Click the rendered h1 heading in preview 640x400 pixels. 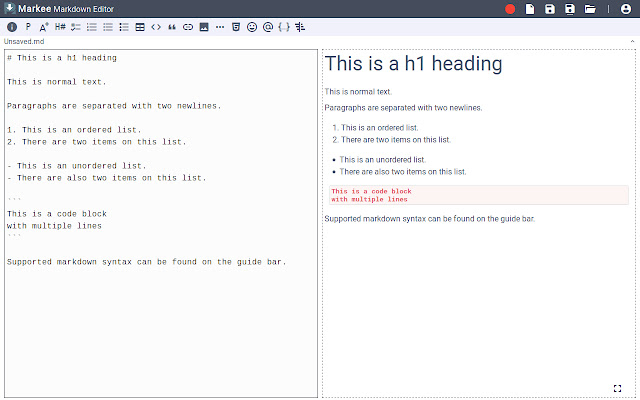(x=413, y=64)
